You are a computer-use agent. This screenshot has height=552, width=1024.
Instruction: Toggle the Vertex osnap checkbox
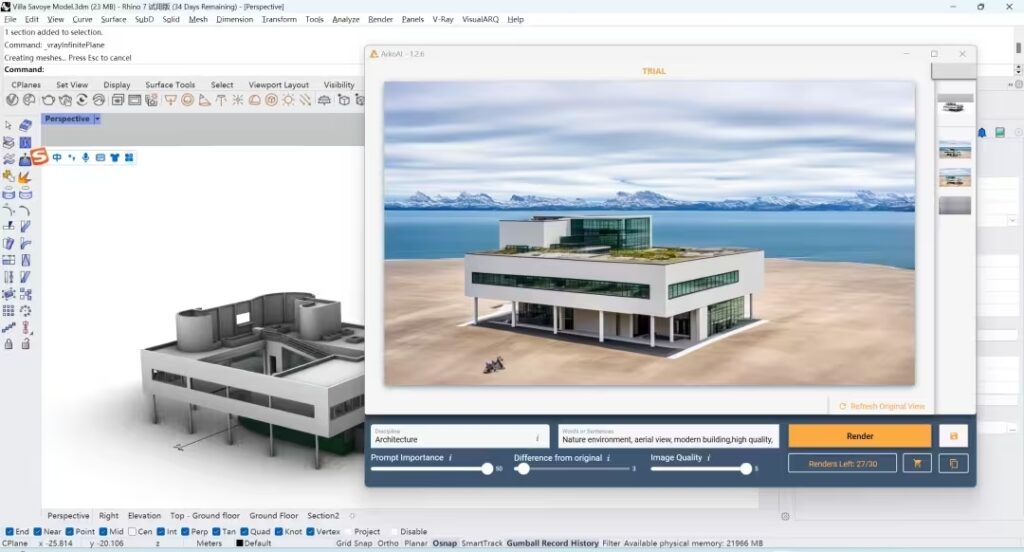click(310, 532)
